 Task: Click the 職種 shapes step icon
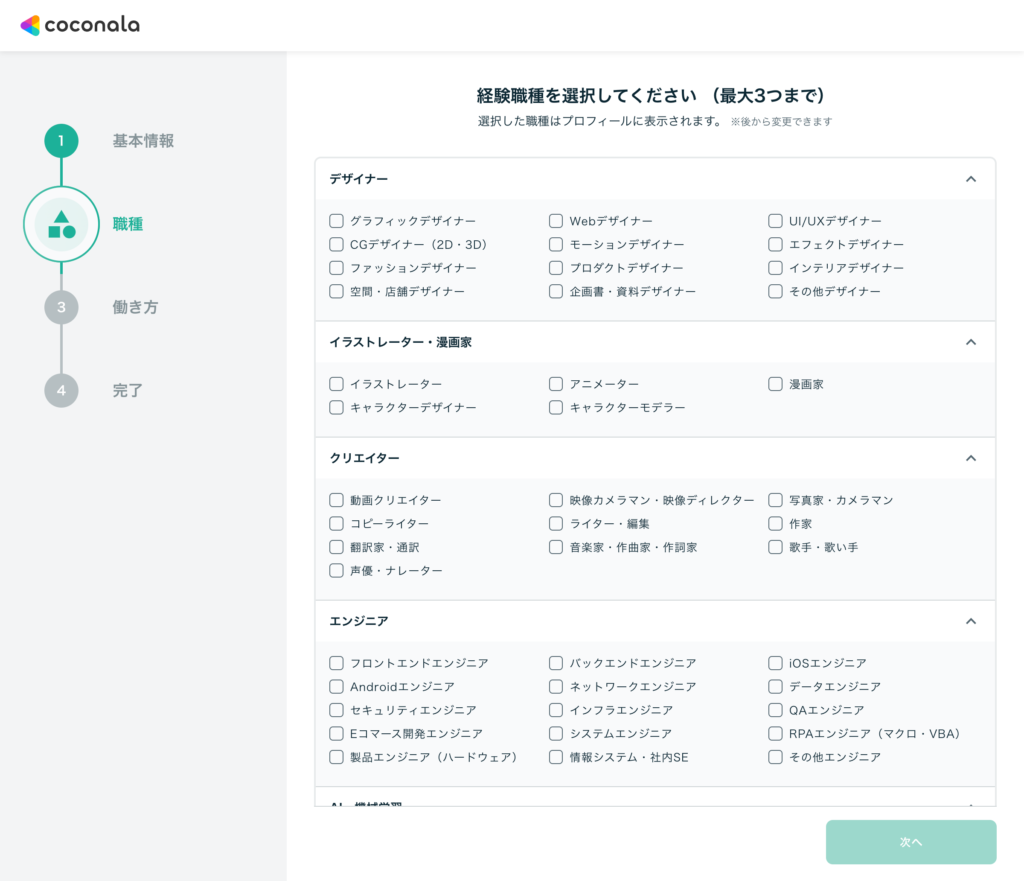61,224
